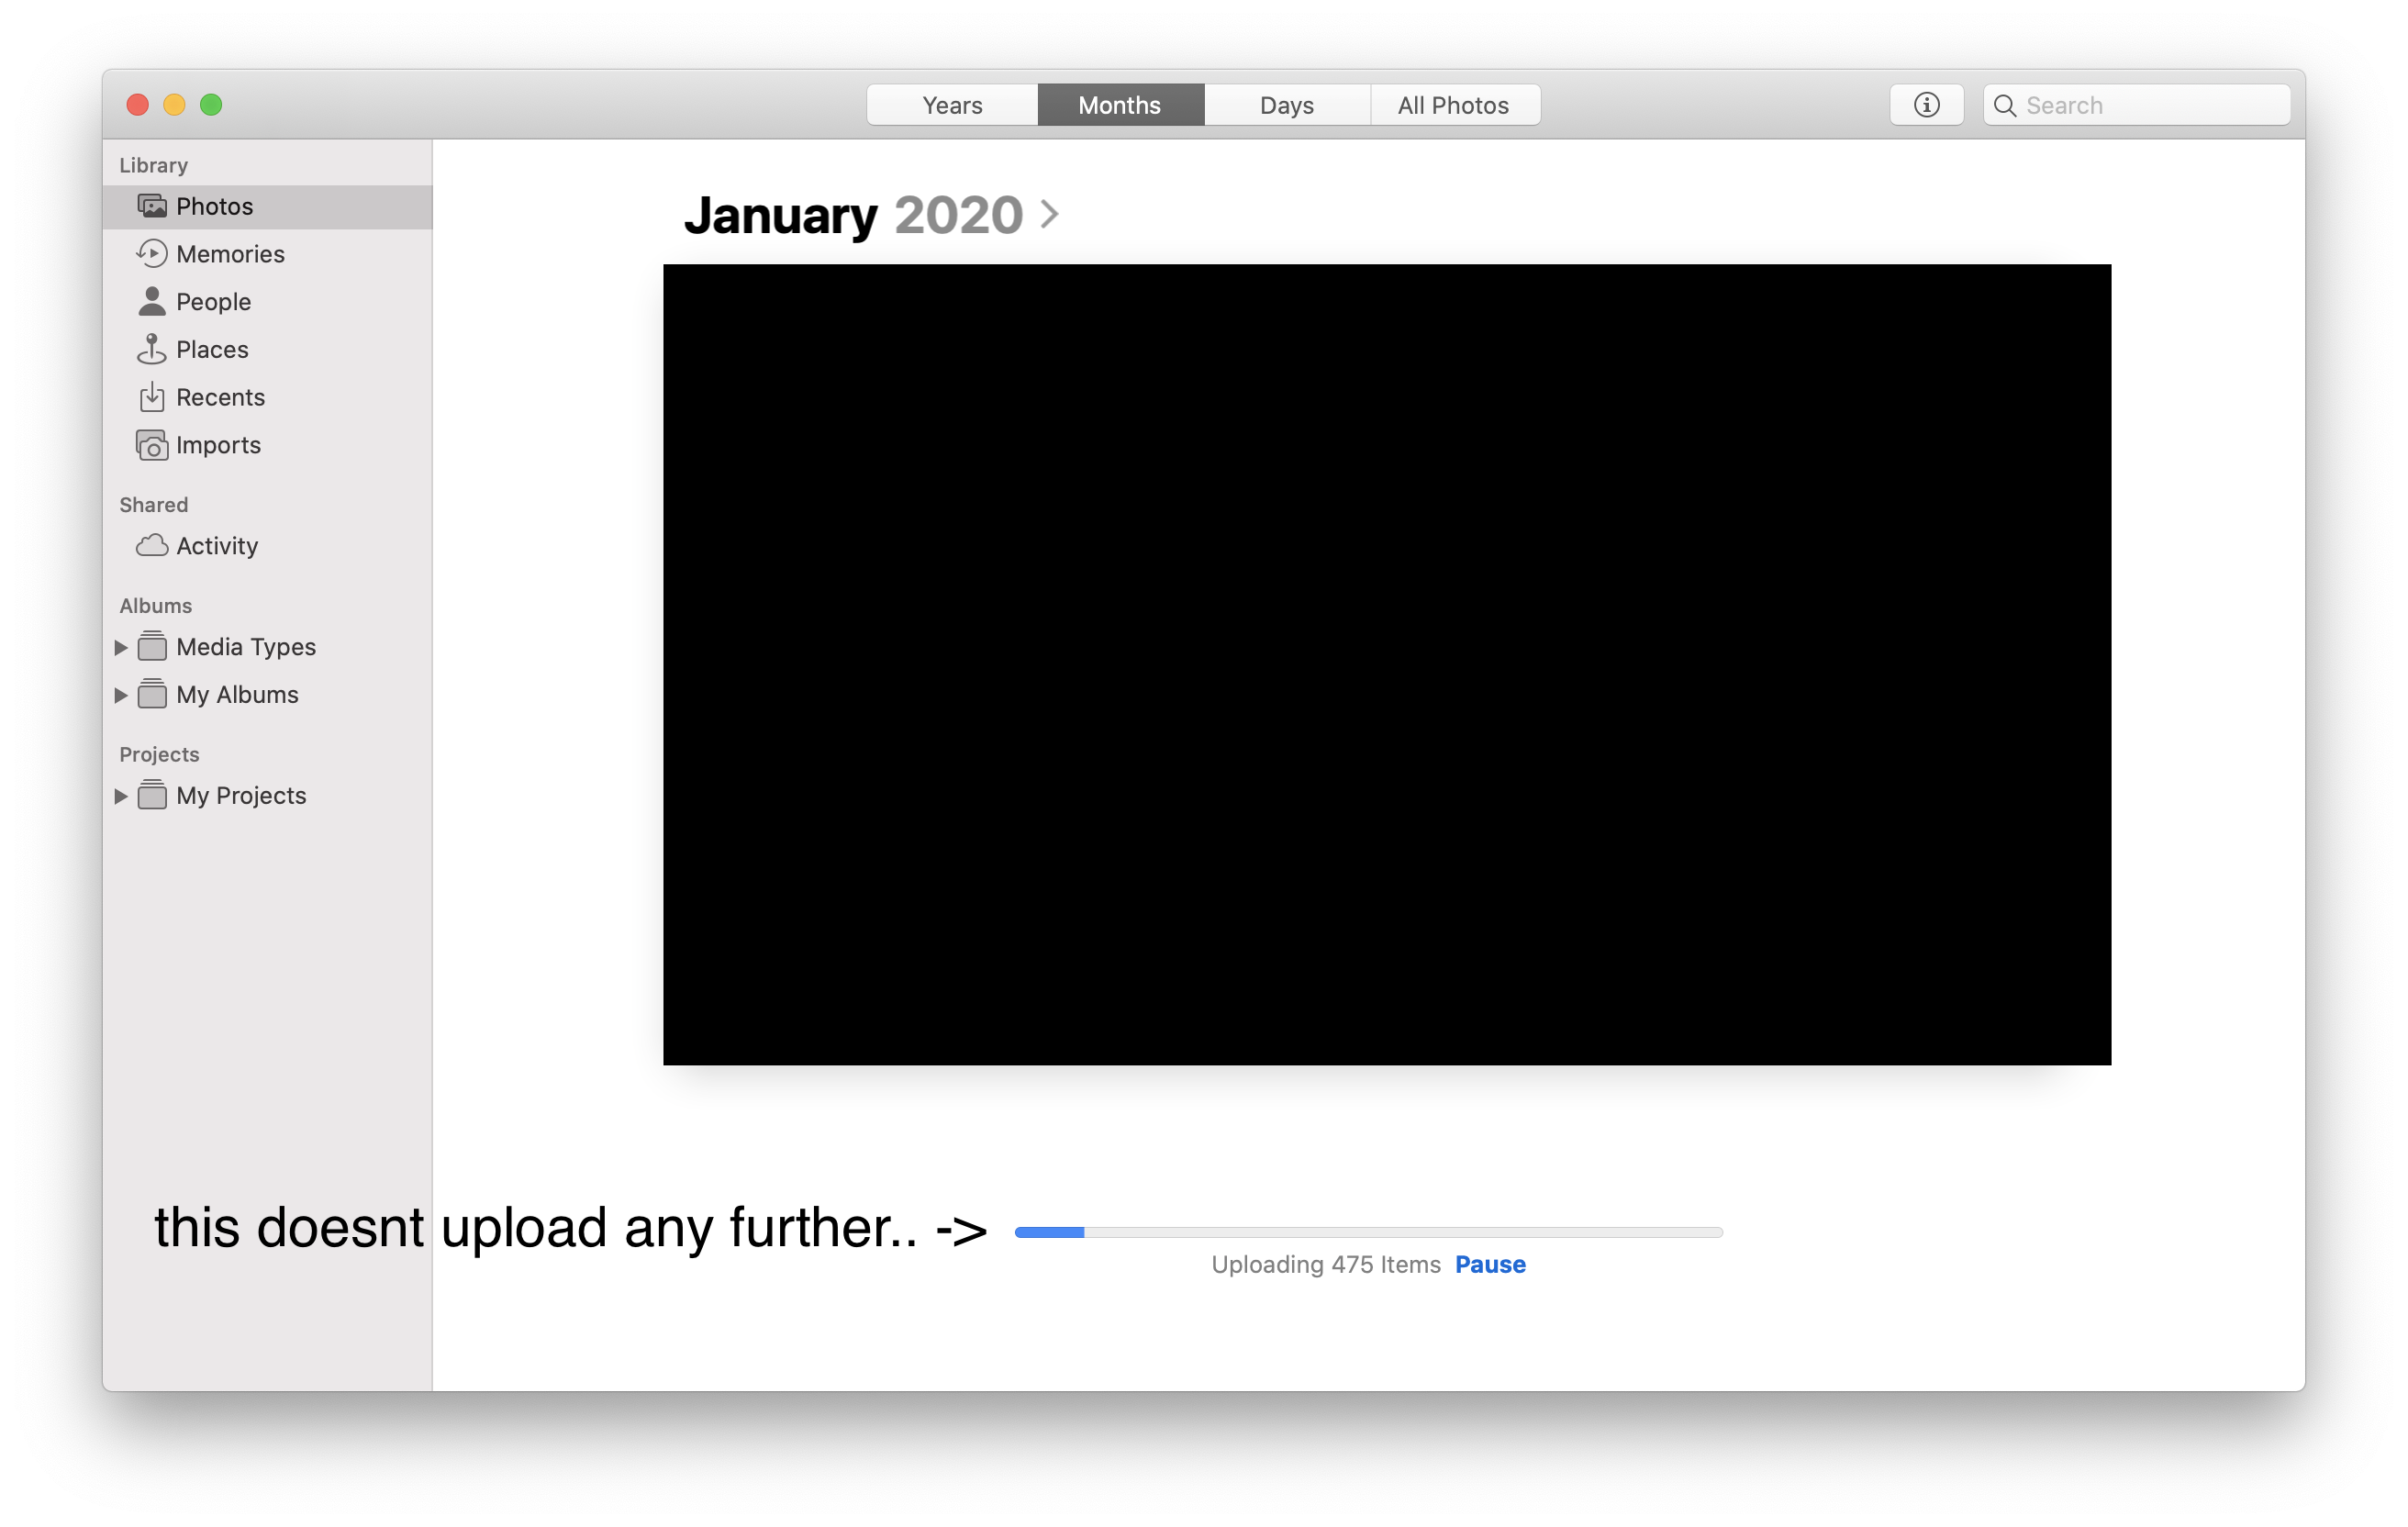Open the January 2020 photo thumbnail
Viewport: 2408px width, 1527px height.
1387,664
